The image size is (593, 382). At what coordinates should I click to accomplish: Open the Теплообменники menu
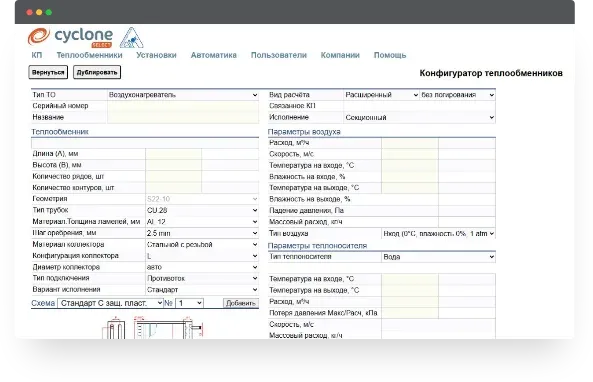pos(89,55)
